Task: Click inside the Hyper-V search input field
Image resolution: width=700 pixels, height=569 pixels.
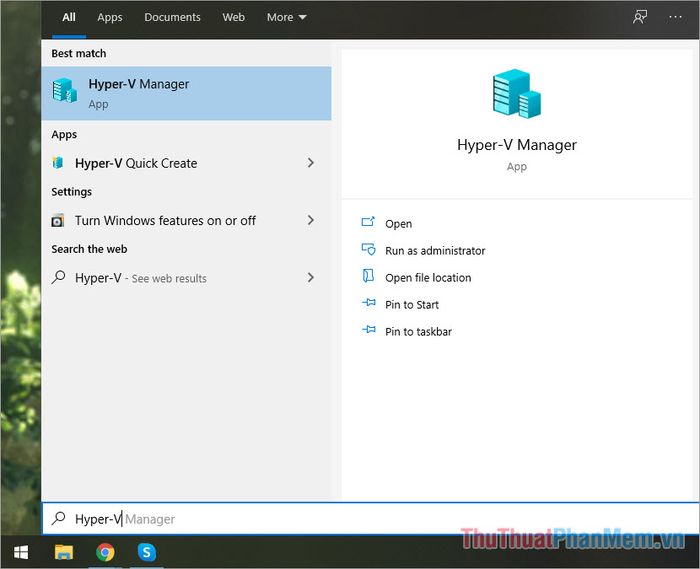Action: (x=371, y=519)
